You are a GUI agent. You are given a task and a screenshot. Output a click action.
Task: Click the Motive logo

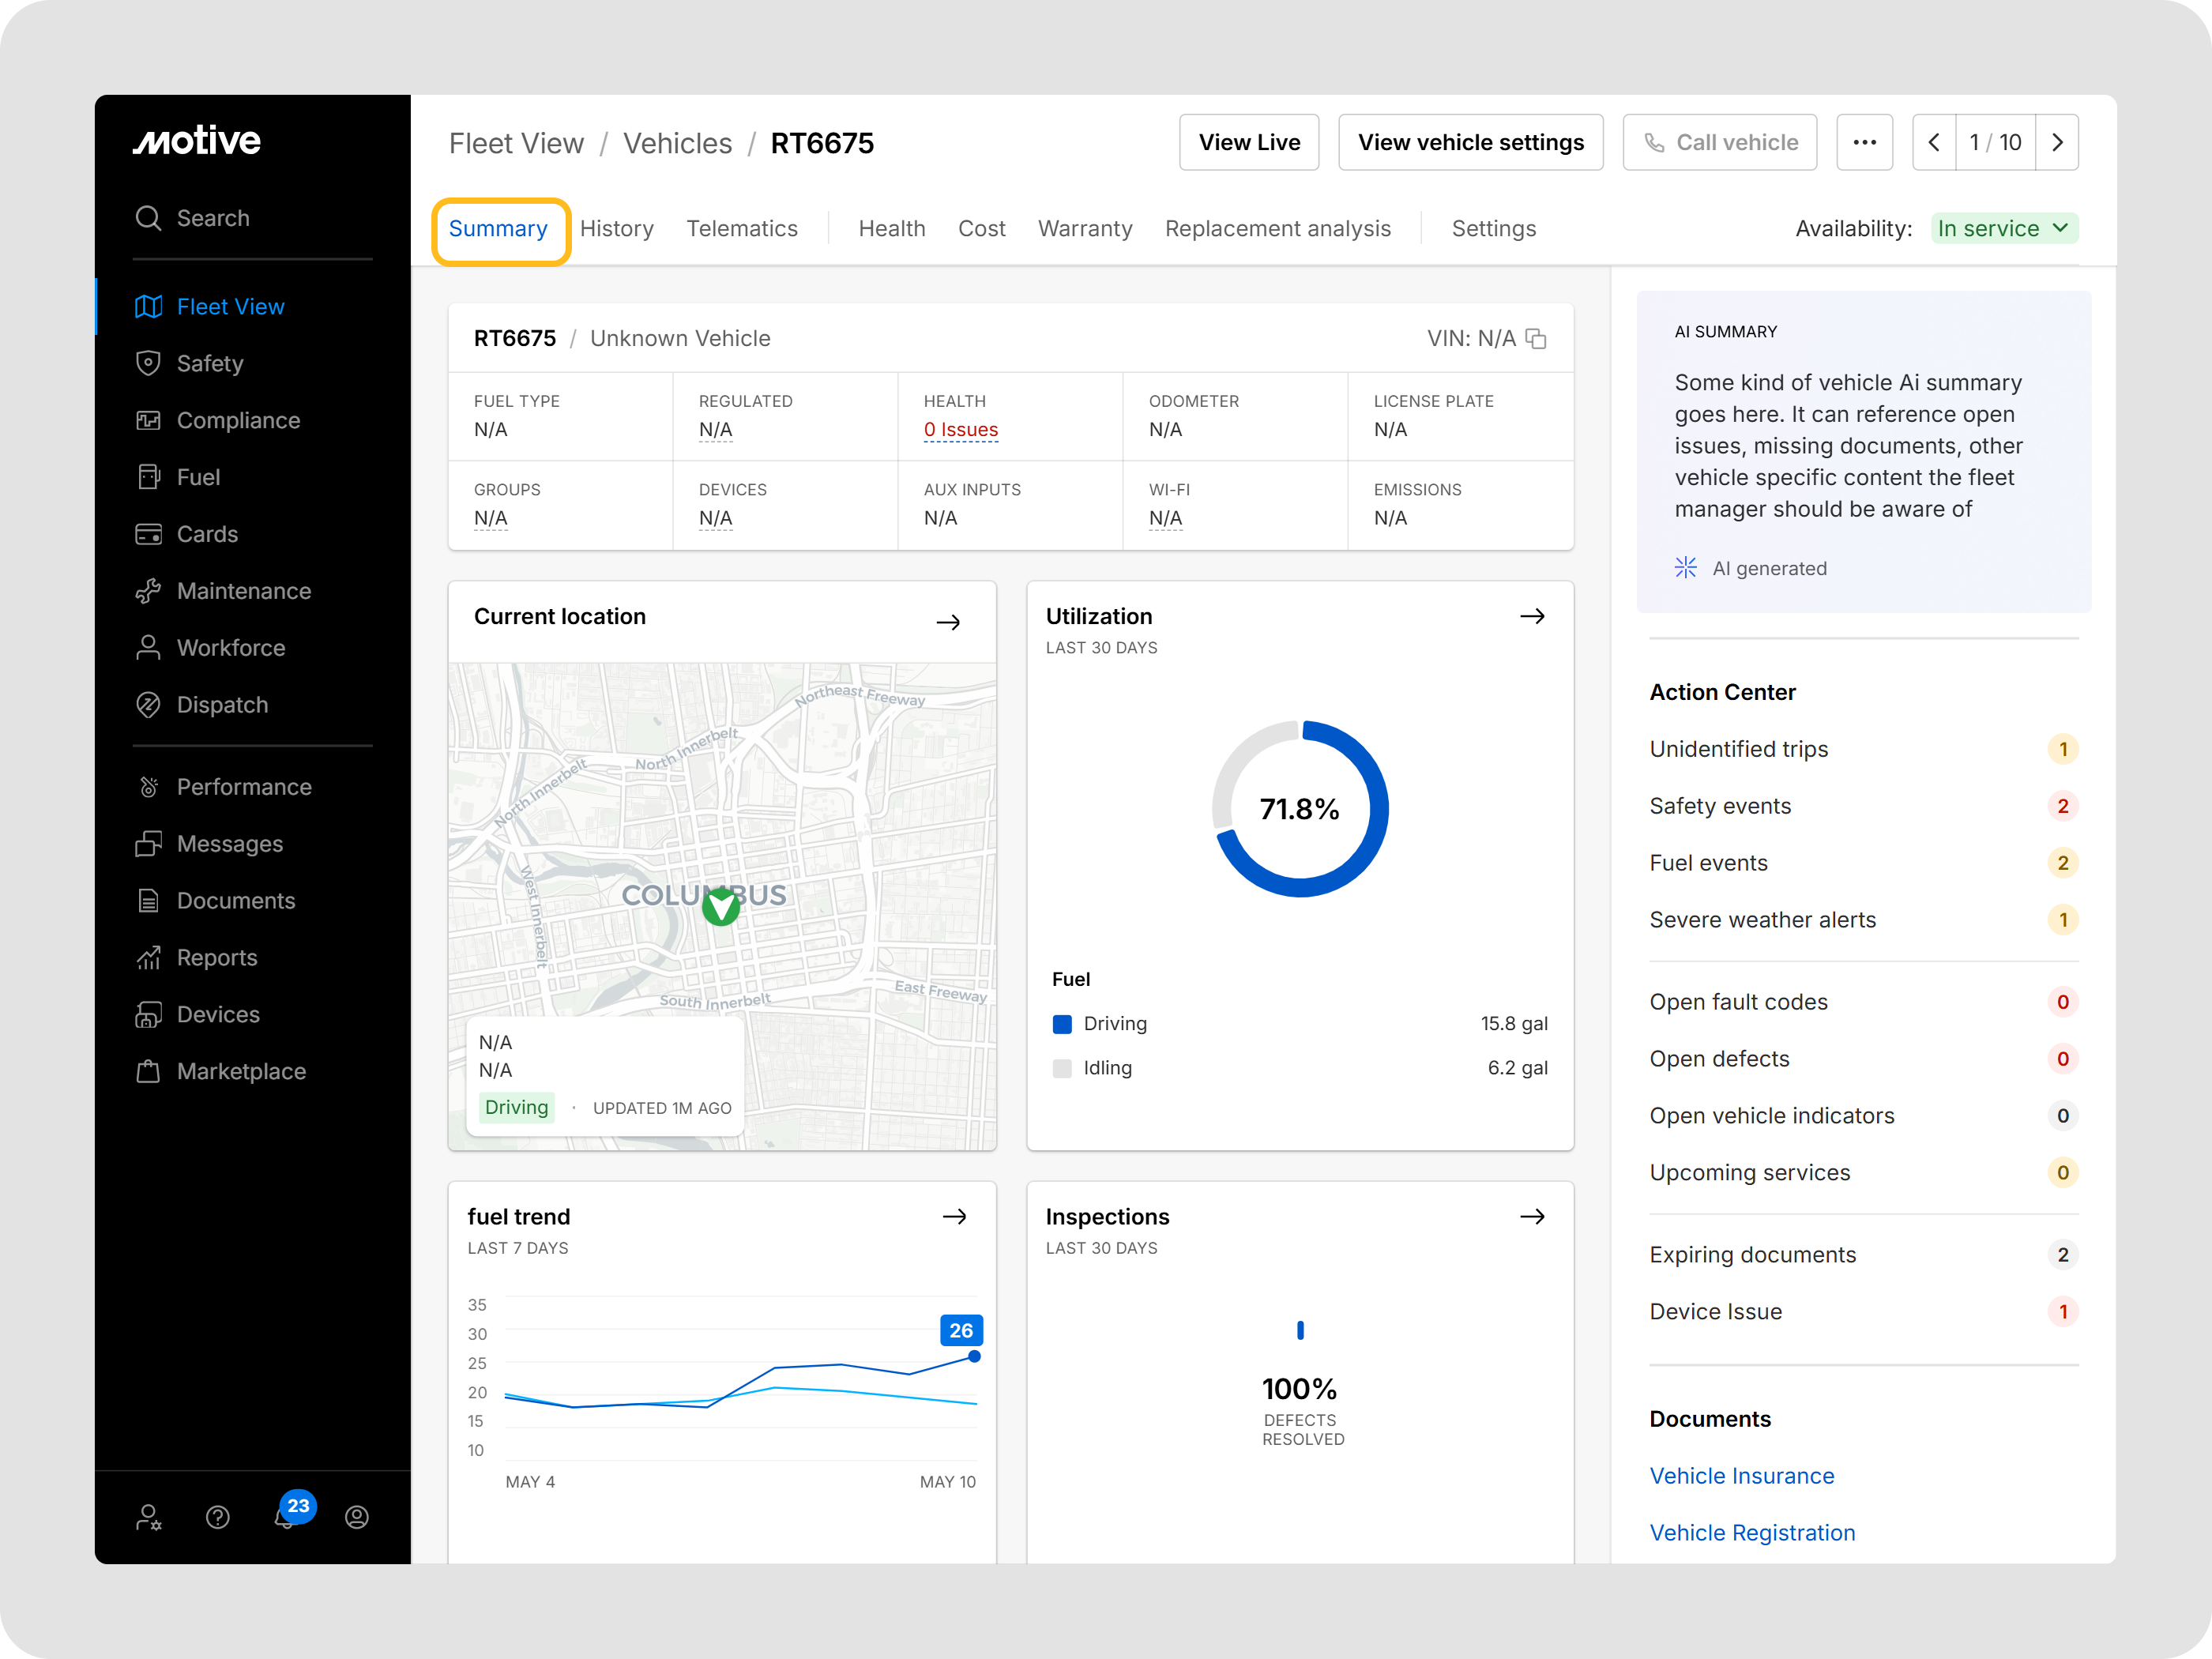[x=197, y=141]
